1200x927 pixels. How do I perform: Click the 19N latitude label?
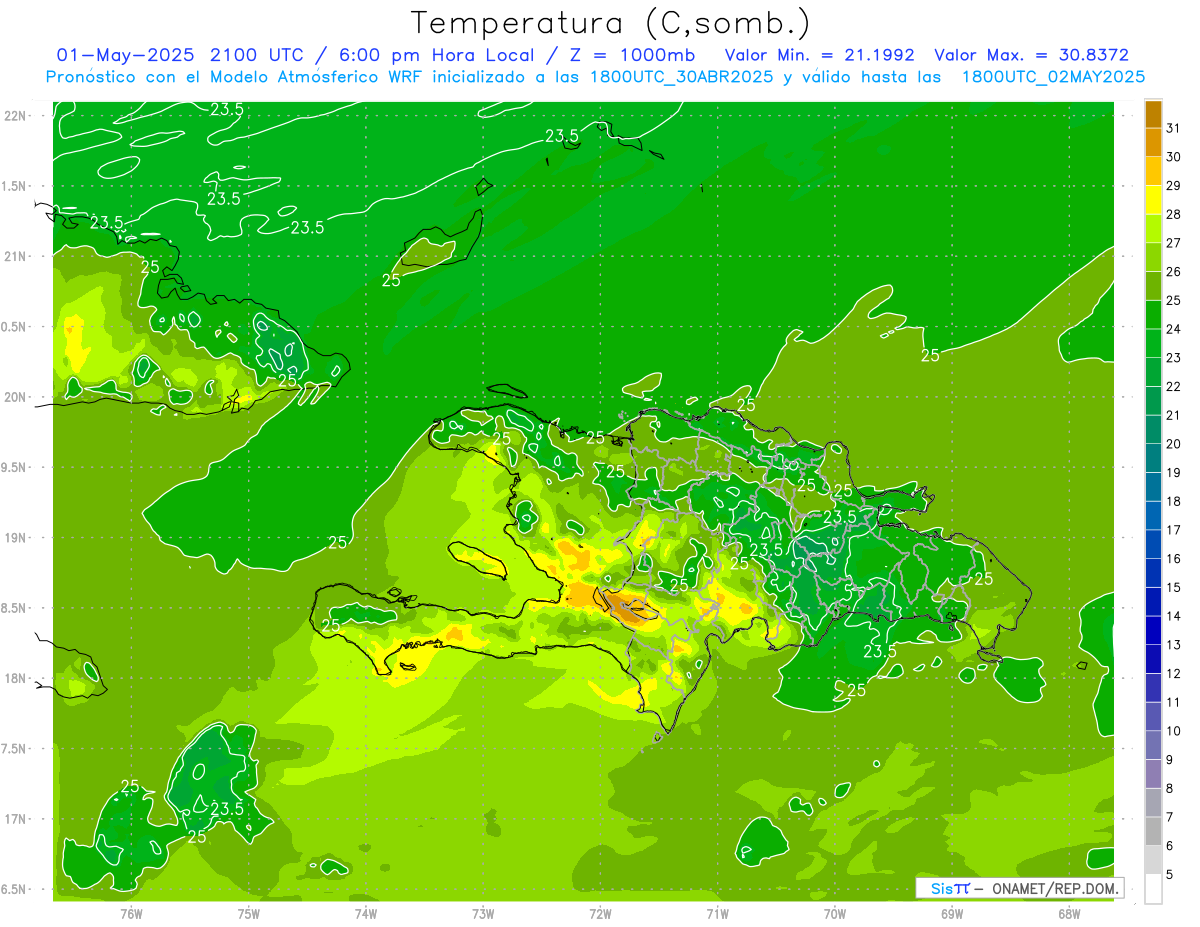point(16,538)
